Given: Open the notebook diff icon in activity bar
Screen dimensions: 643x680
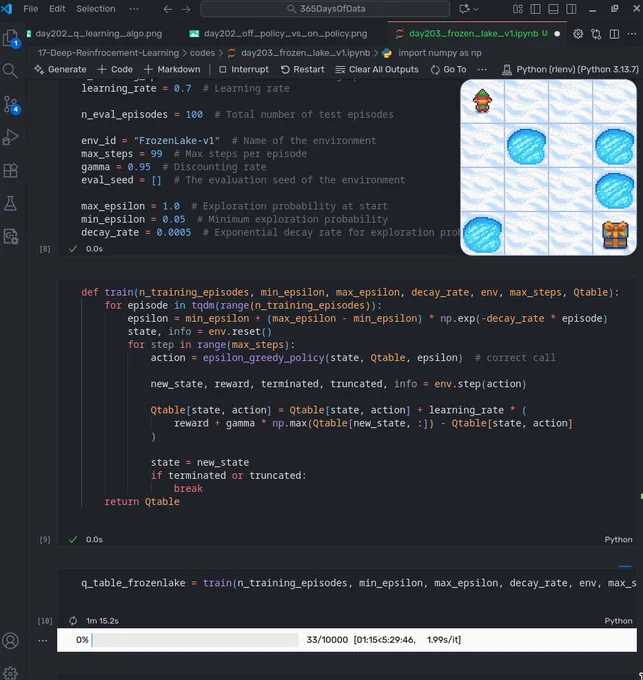Looking at the screenshot, I should 10,236.
